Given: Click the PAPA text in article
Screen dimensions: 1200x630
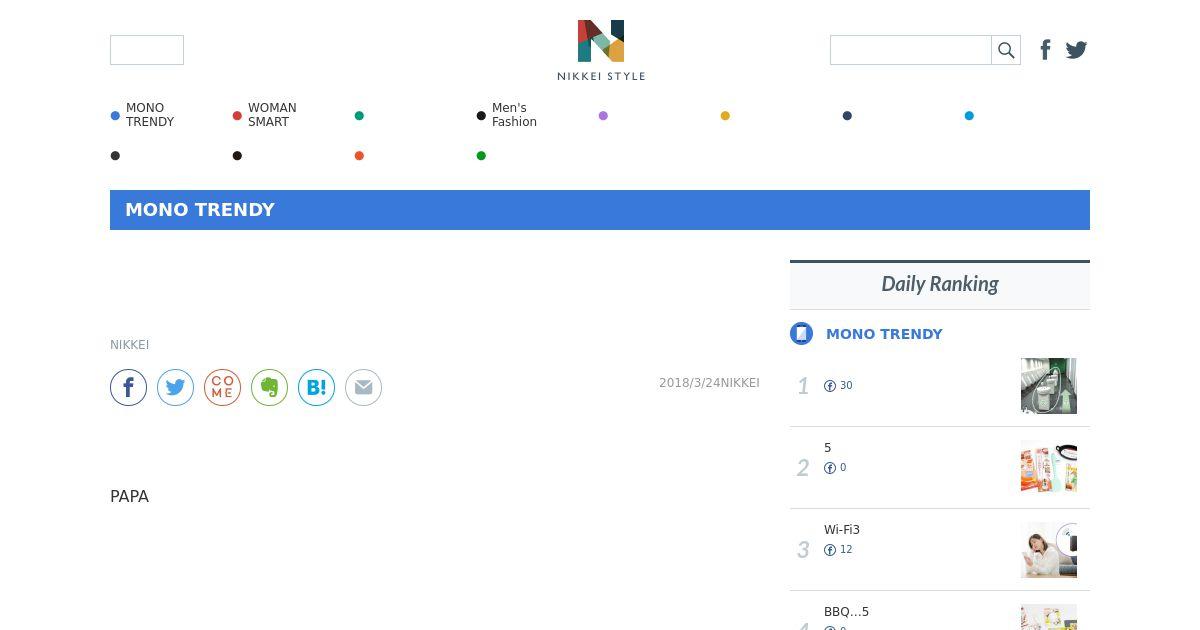Looking at the screenshot, I should click(130, 496).
